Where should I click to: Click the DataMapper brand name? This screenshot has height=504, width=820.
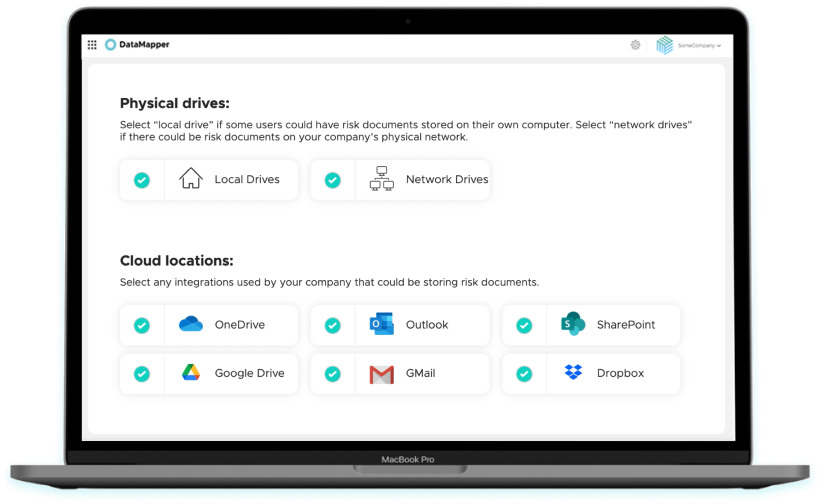pos(144,45)
